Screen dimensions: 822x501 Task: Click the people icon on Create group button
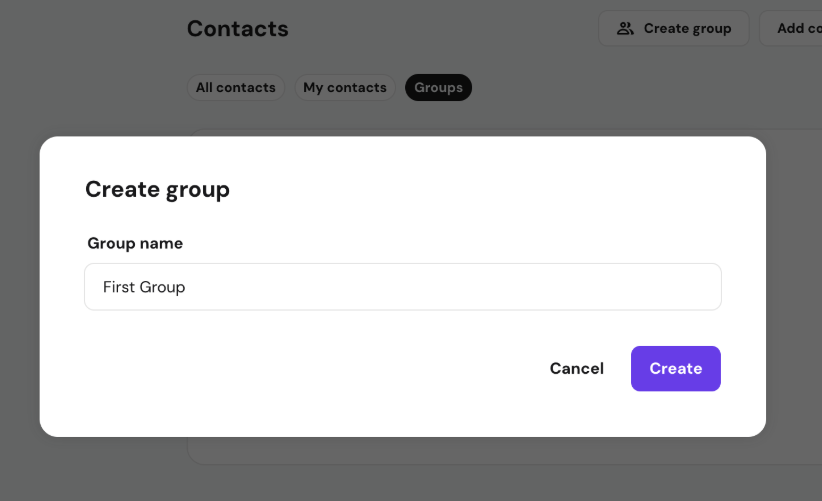click(625, 28)
